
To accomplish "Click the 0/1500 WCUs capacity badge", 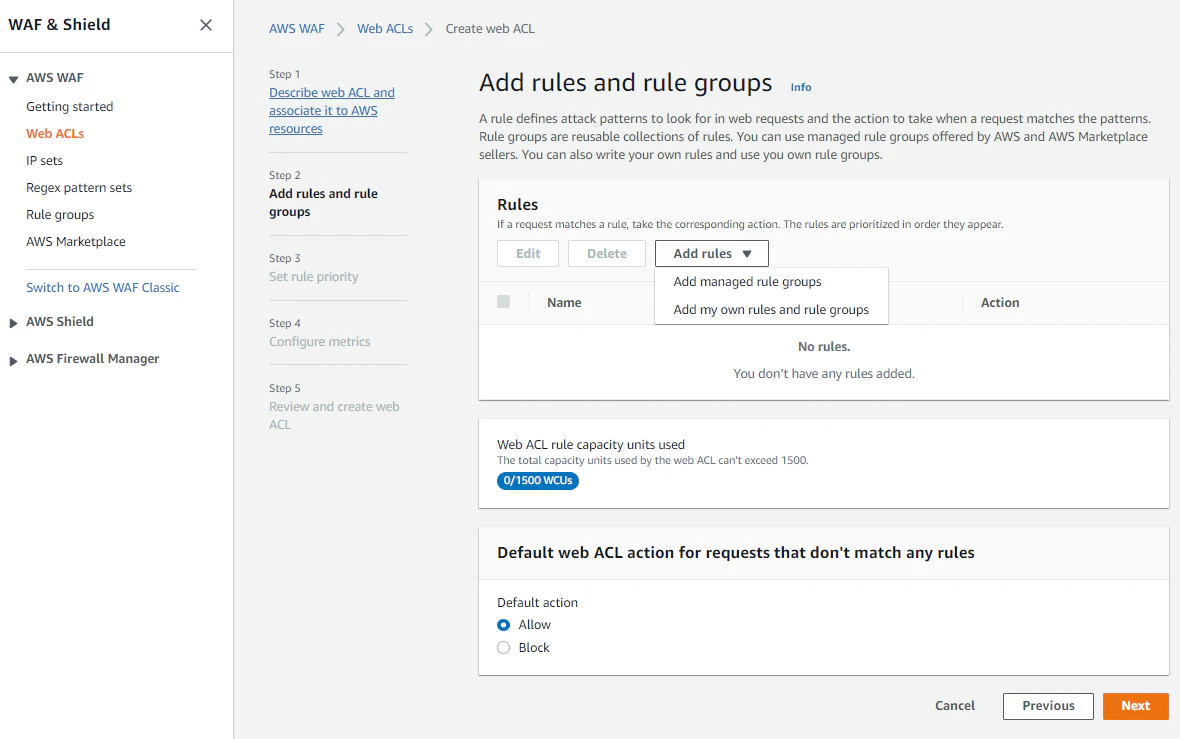I will click(538, 481).
